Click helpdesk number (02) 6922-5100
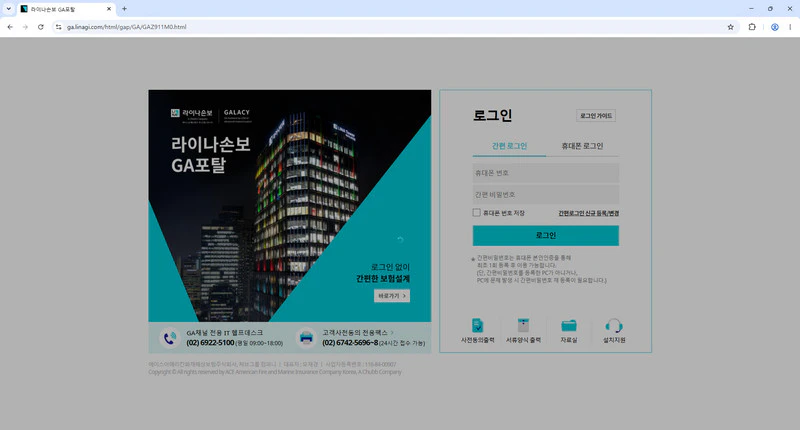Screen dimensions: 800x430 pyautogui.click(x=210, y=343)
